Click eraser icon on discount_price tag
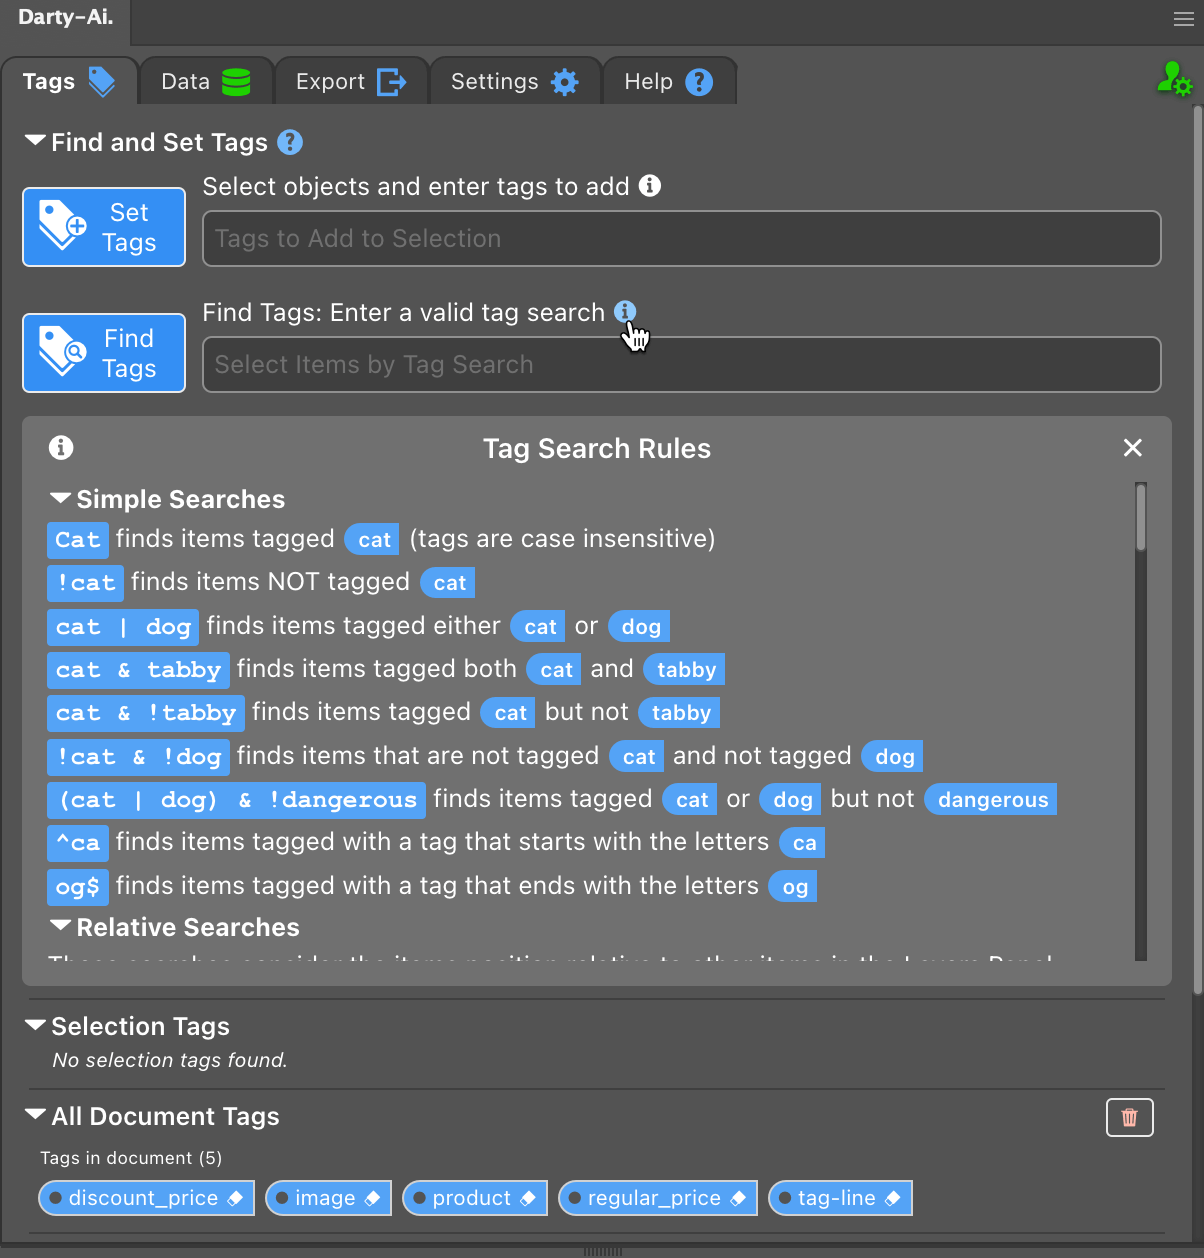This screenshot has width=1204, height=1258. [236, 1198]
